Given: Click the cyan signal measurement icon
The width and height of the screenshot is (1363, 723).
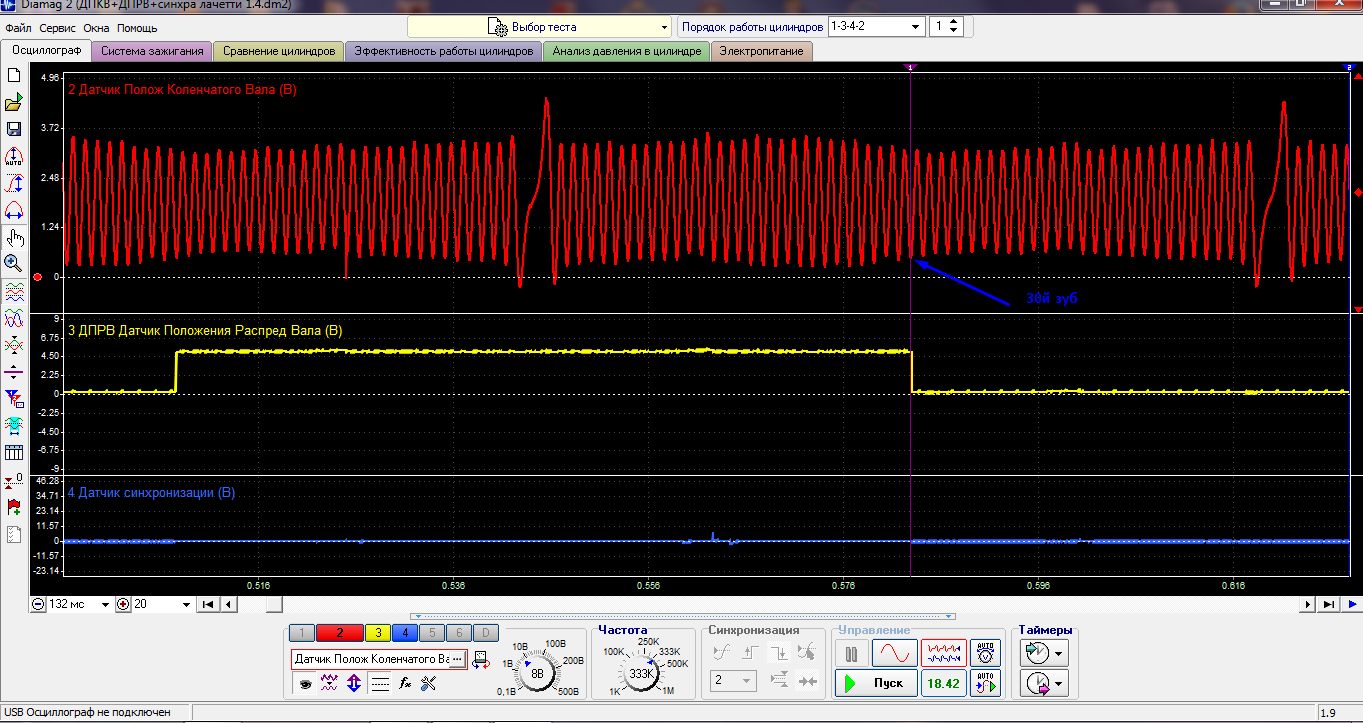Looking at the screenshot, I should click(14, 426).
